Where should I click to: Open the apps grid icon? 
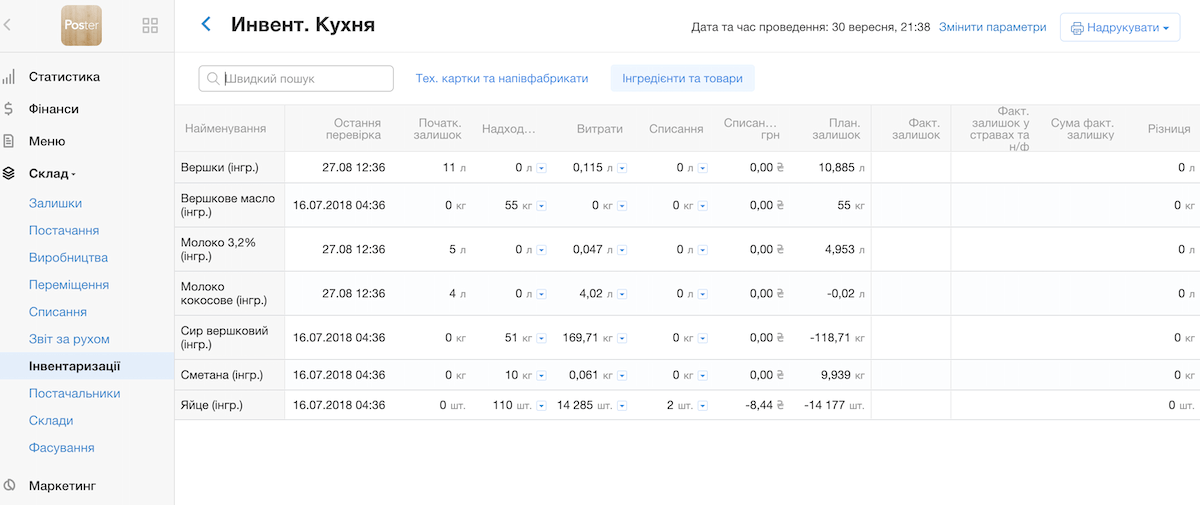coord(150,25)
